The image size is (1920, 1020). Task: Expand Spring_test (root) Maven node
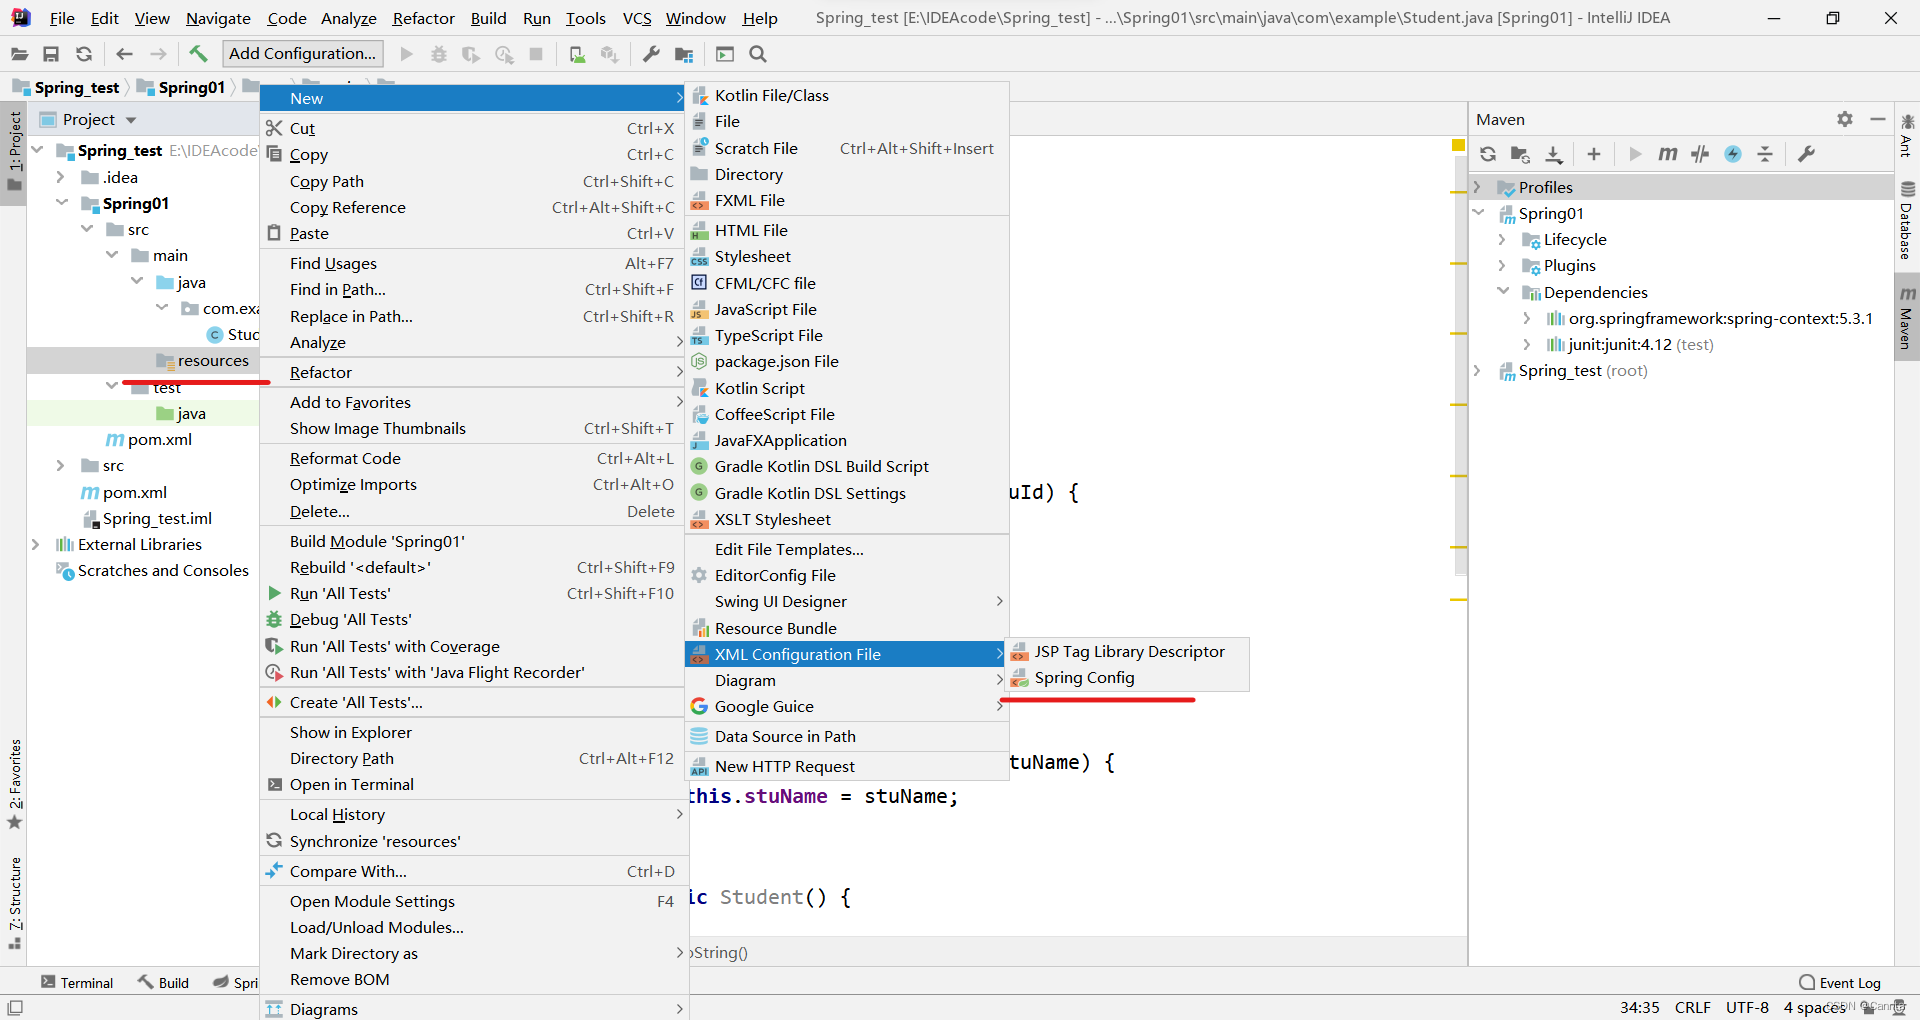tap(1477, 370)
